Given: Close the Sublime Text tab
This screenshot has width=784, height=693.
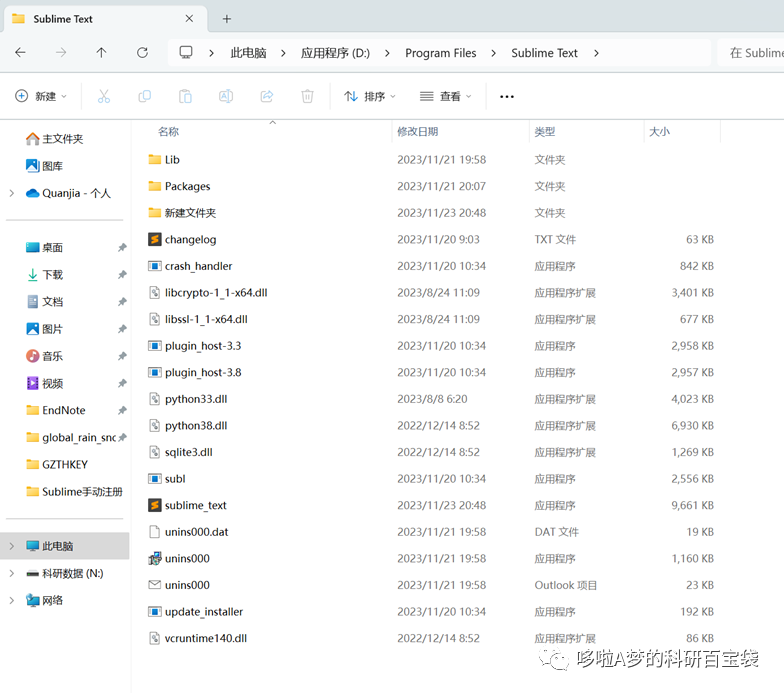Looking at the screenshot, I should click(x=189, y=18).
